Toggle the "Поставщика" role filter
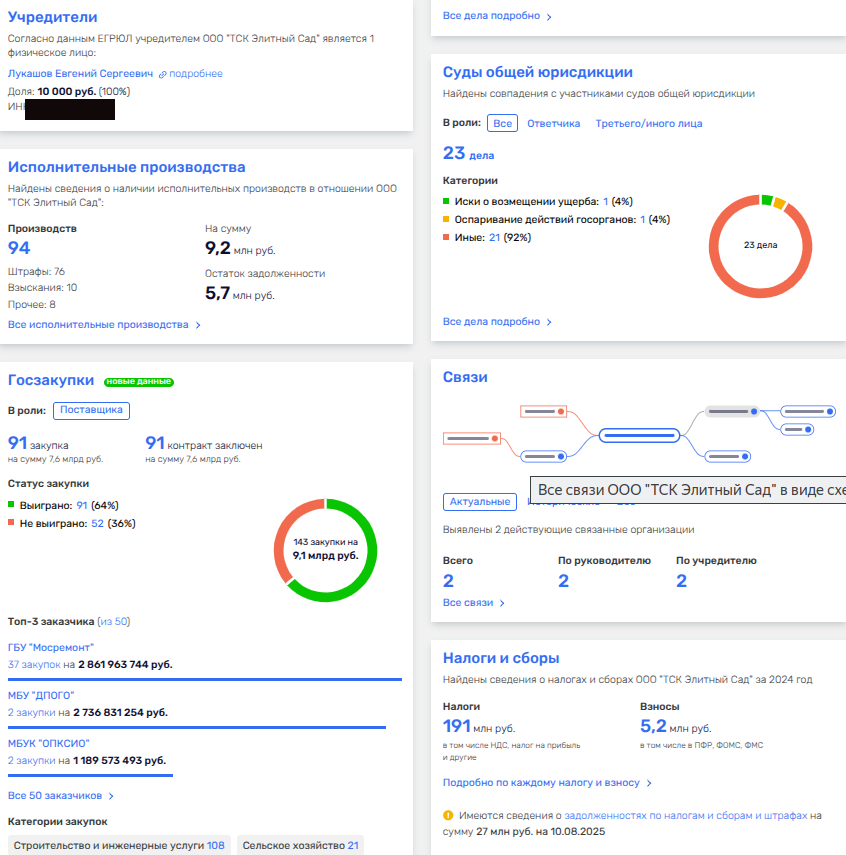This screenshot has height=855, width=846. tap(91, 410)
